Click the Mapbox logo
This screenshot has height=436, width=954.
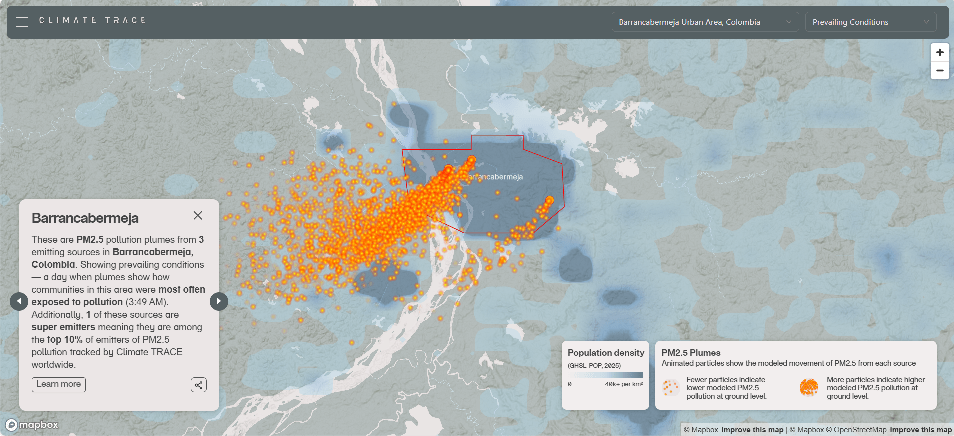coord(31,425)
